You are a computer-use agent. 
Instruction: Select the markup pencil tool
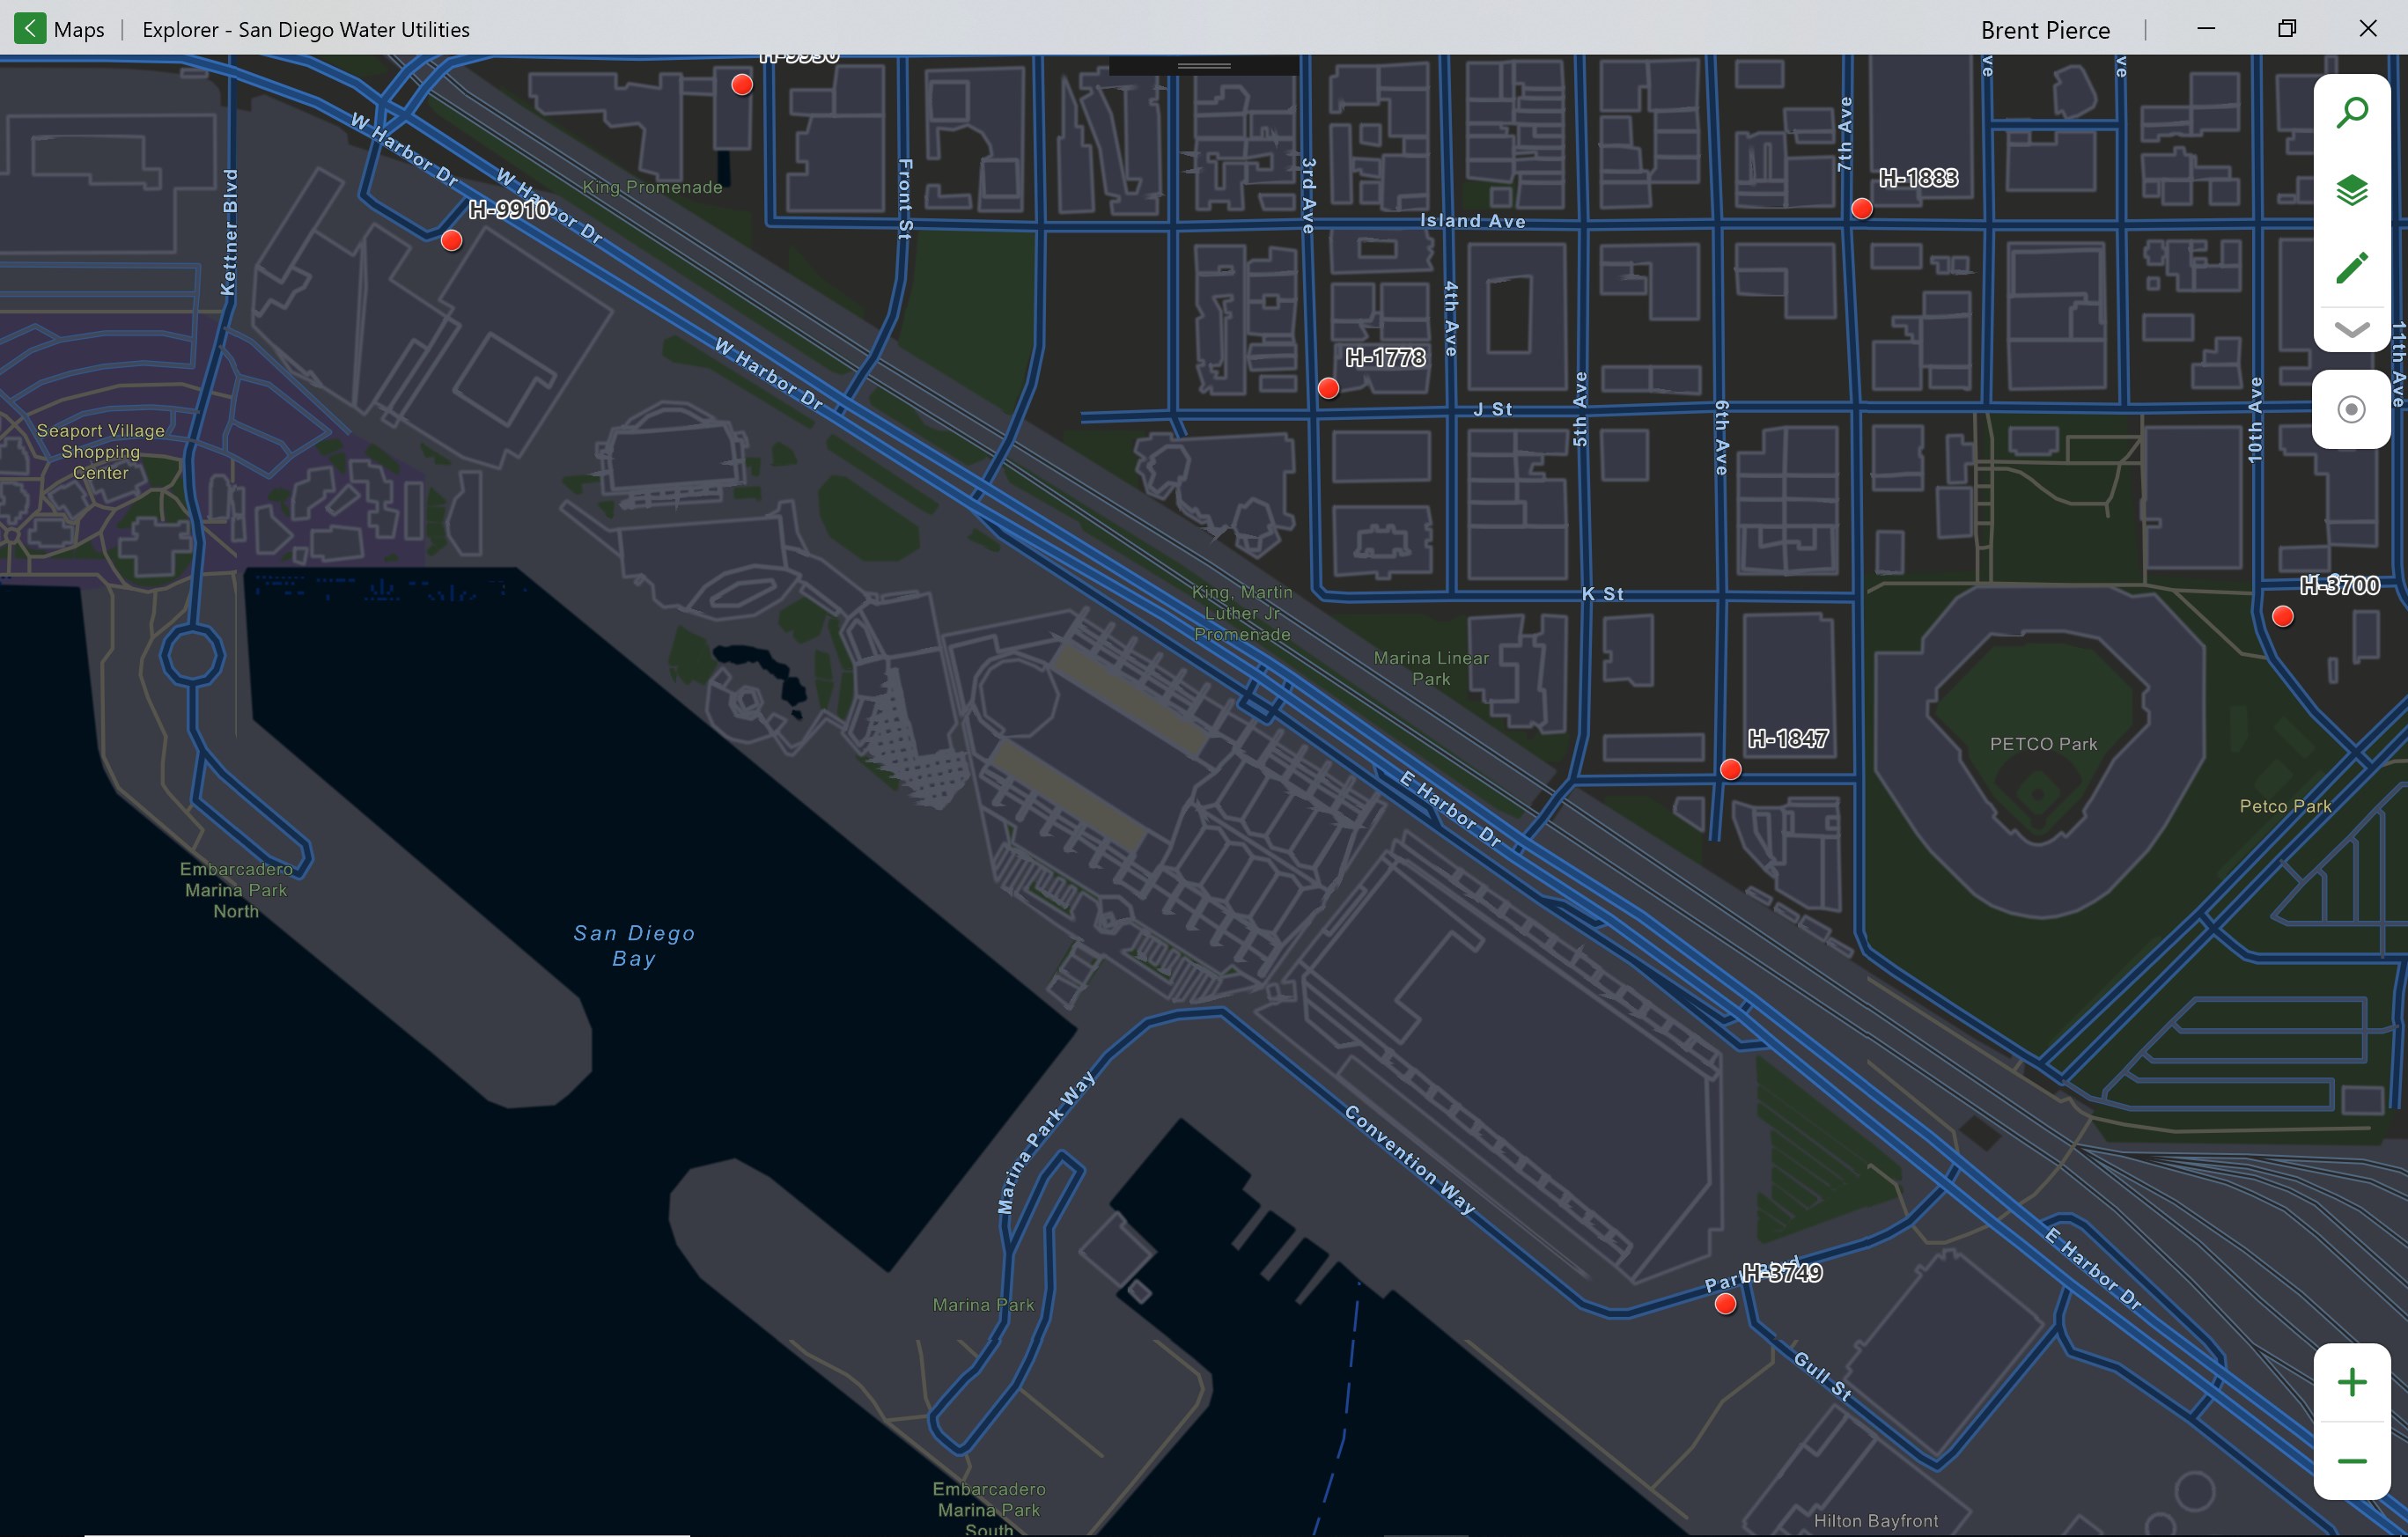coord(2351,267)
